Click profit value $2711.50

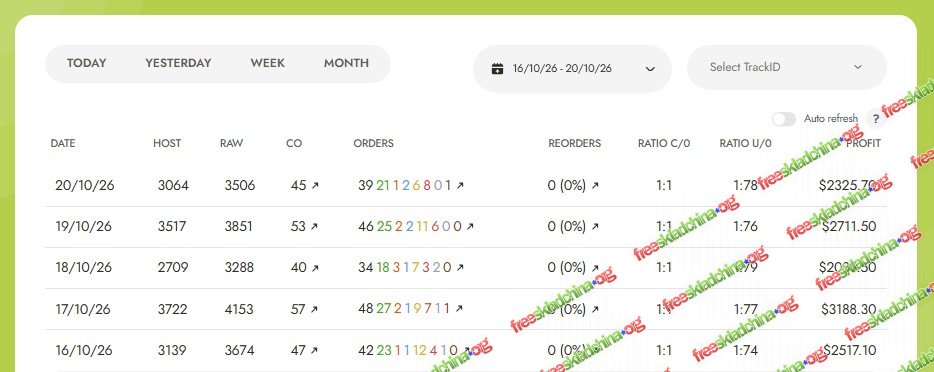[849, 227]
